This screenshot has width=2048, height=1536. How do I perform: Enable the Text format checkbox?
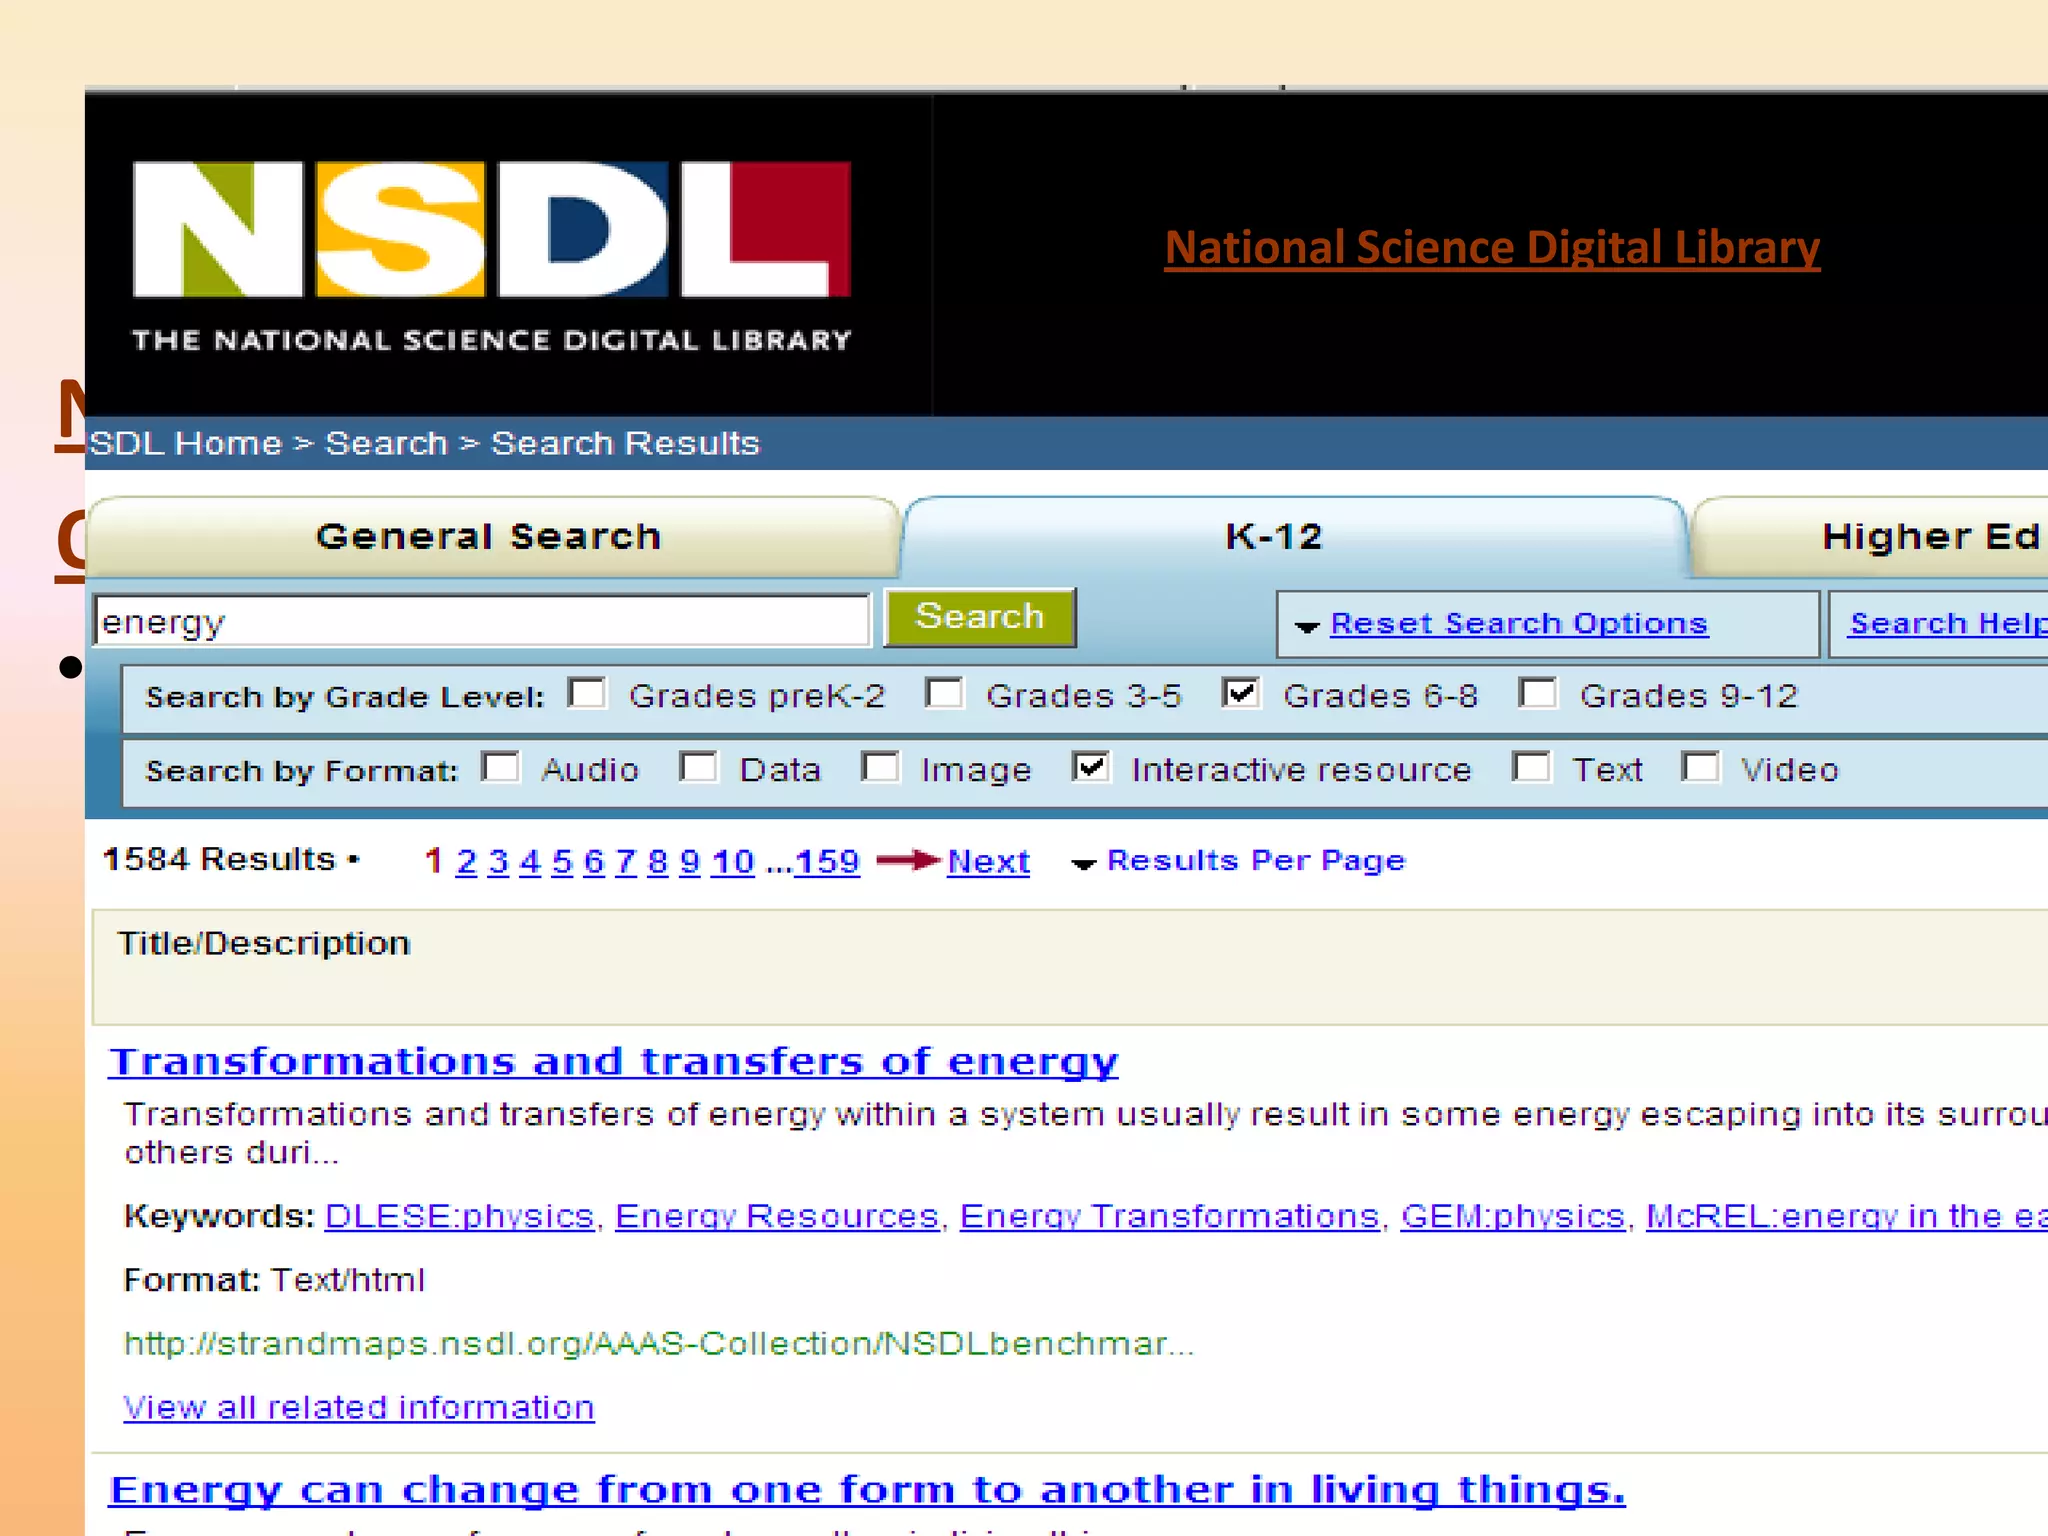(1532, 767)
